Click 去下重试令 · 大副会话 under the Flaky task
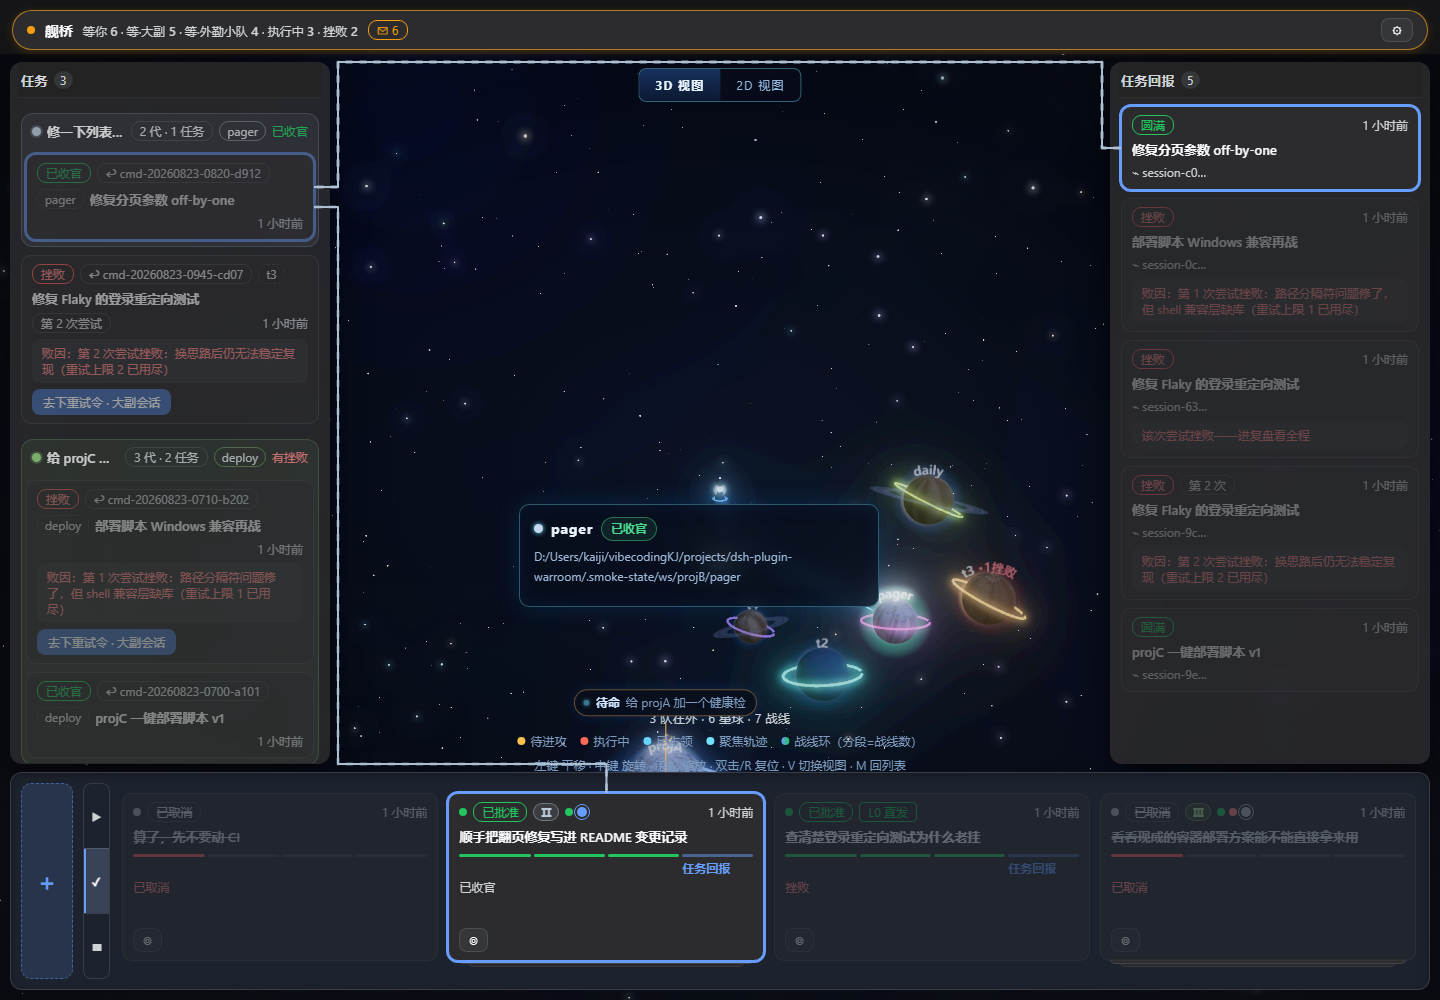 pyautogui.click(x=101, y=402)
